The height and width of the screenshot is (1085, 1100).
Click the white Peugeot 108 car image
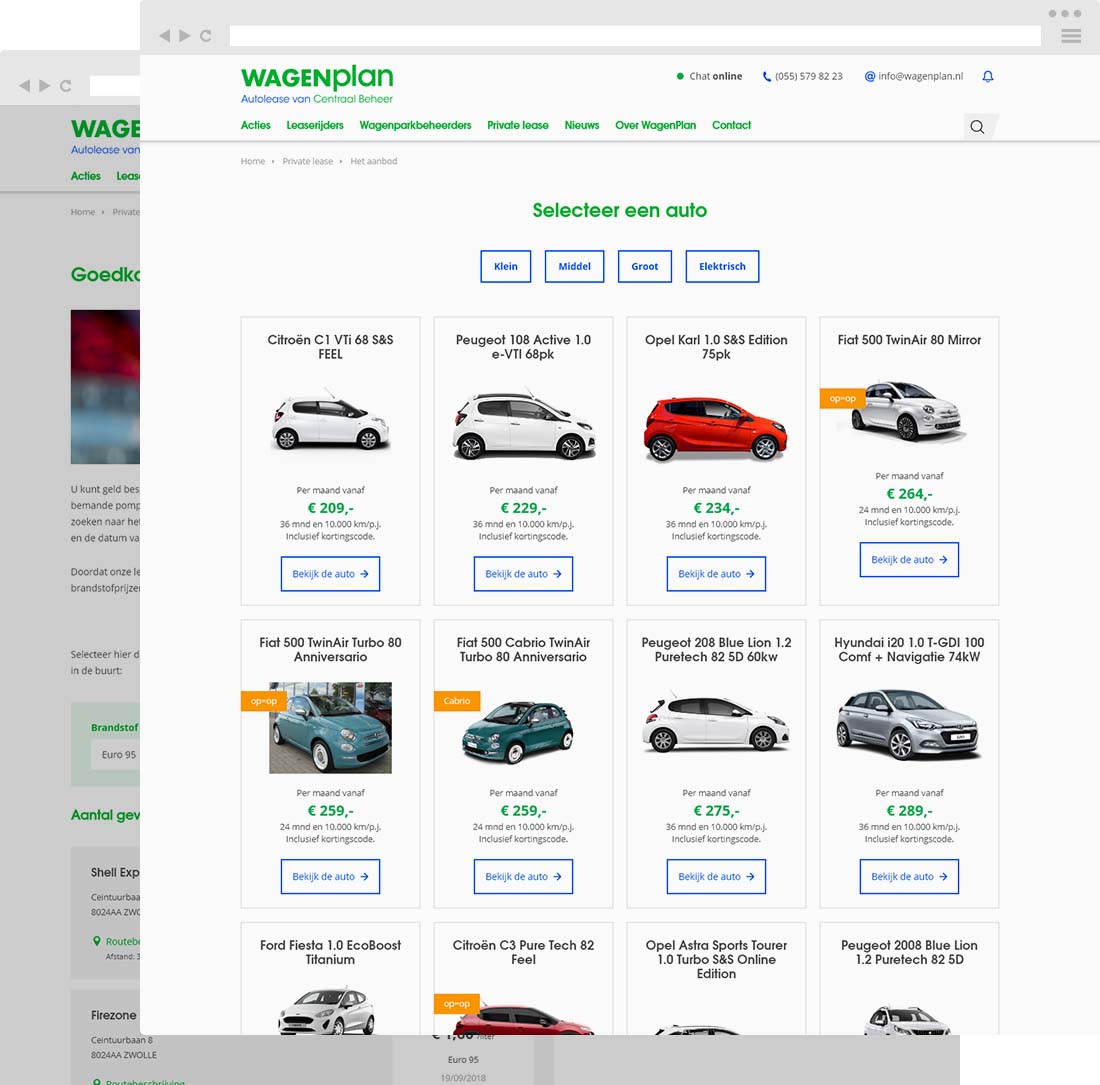point(523,425)
